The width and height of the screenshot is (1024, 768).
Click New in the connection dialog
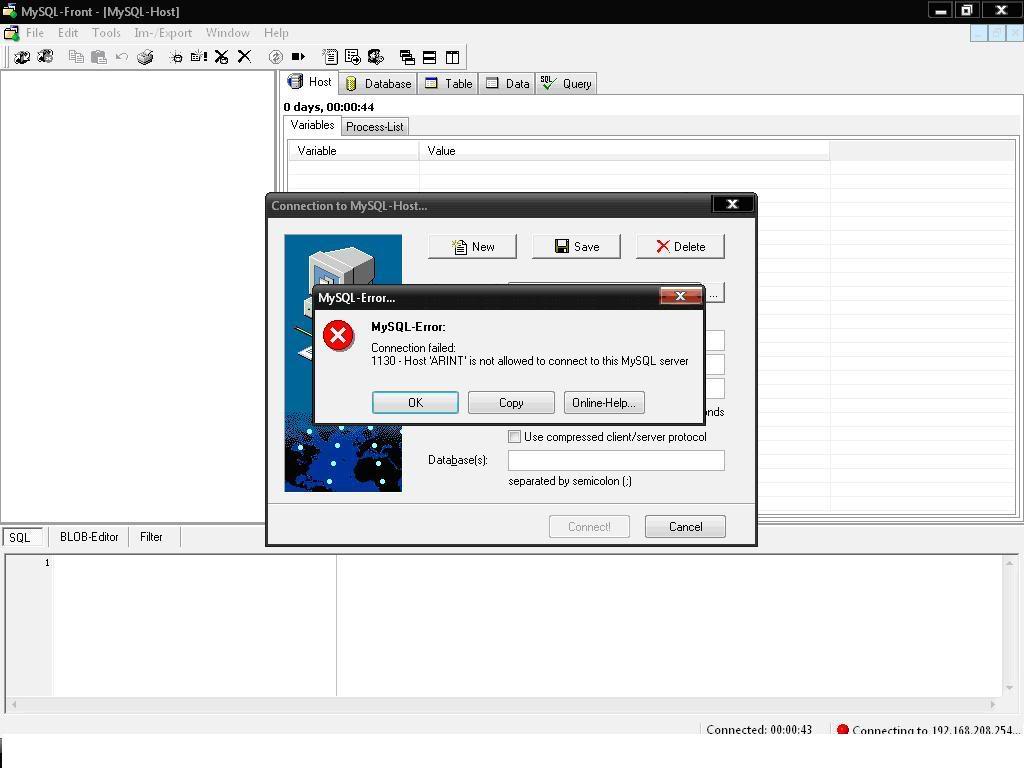pyautogui.click(x=472, y=247)
